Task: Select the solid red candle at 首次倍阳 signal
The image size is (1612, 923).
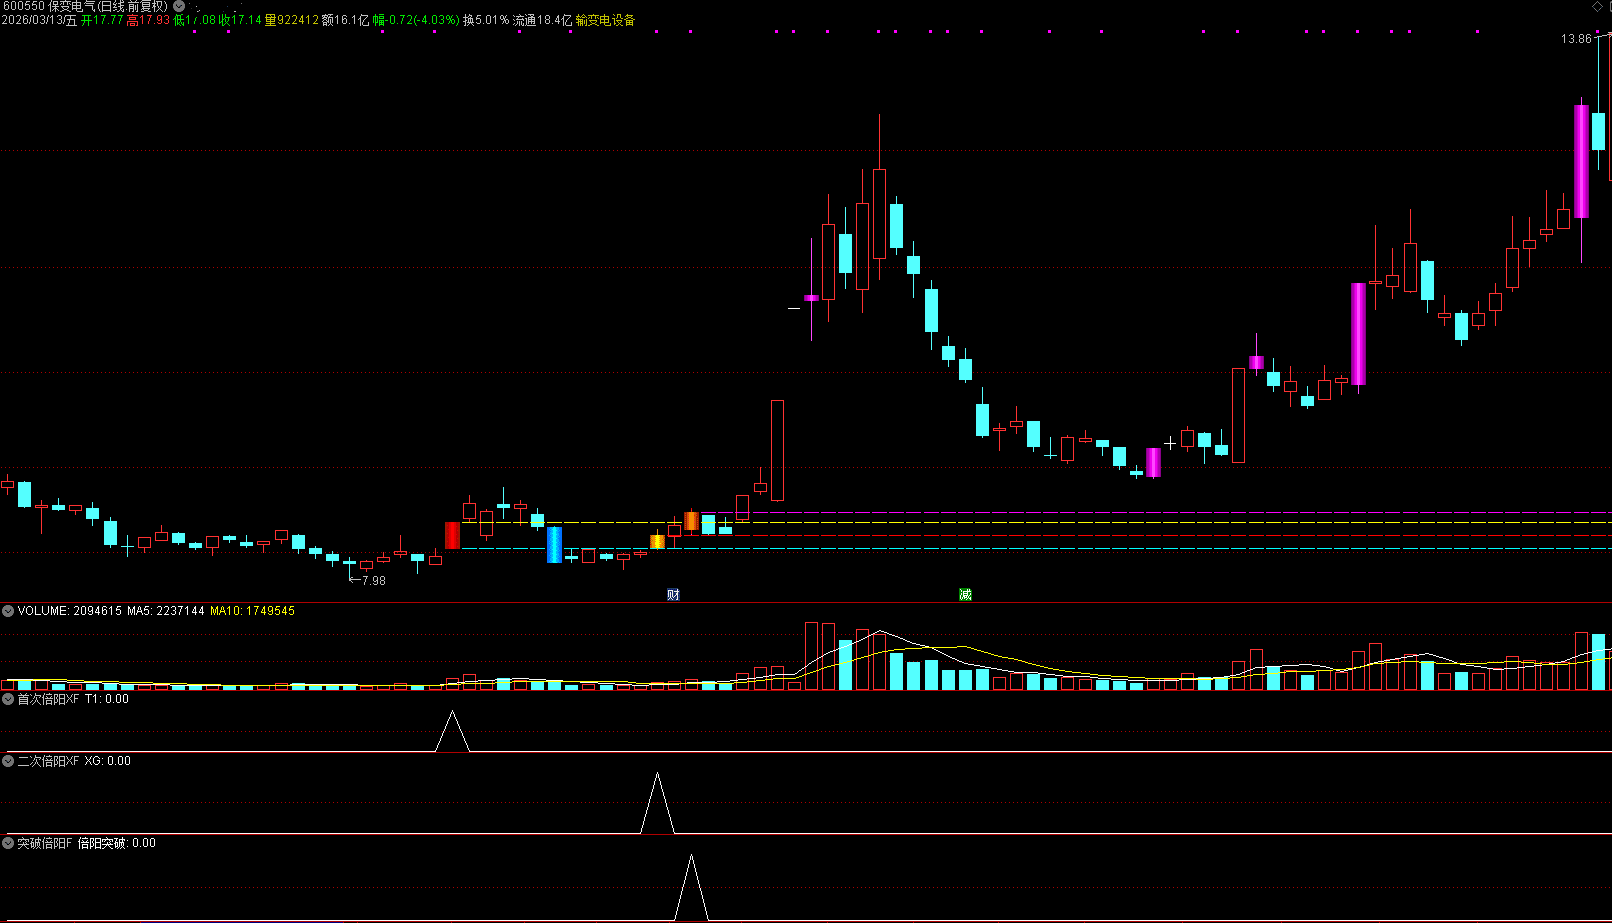Action: tap(452, 535)
